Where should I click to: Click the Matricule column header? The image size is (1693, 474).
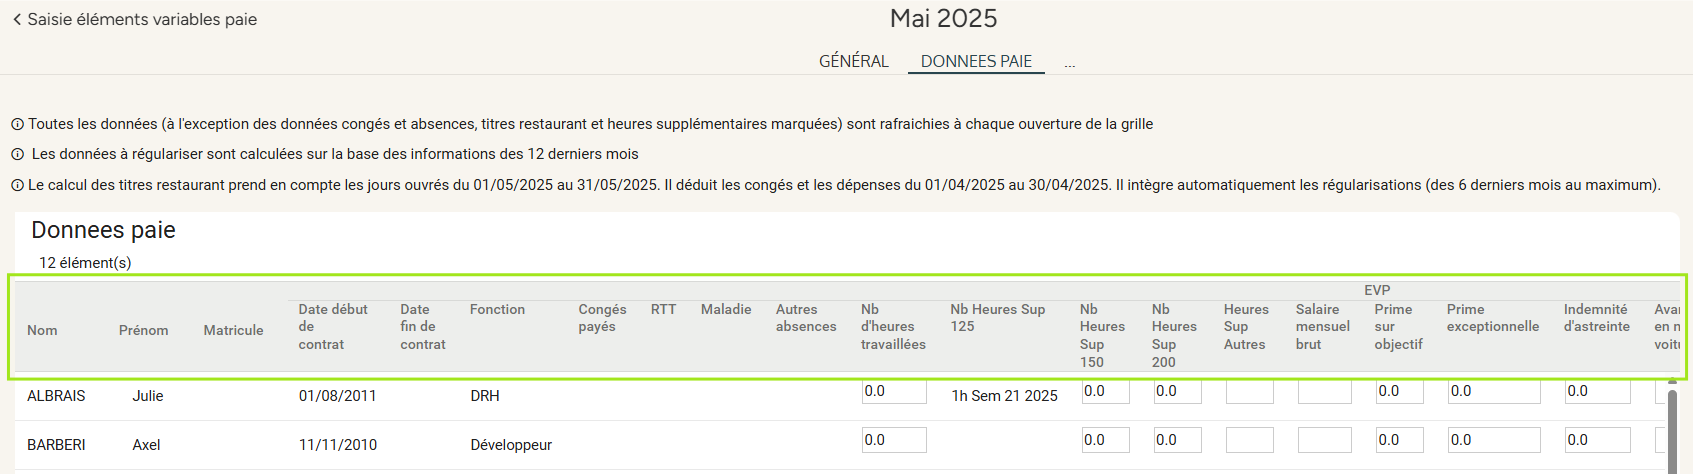point(233,330)
